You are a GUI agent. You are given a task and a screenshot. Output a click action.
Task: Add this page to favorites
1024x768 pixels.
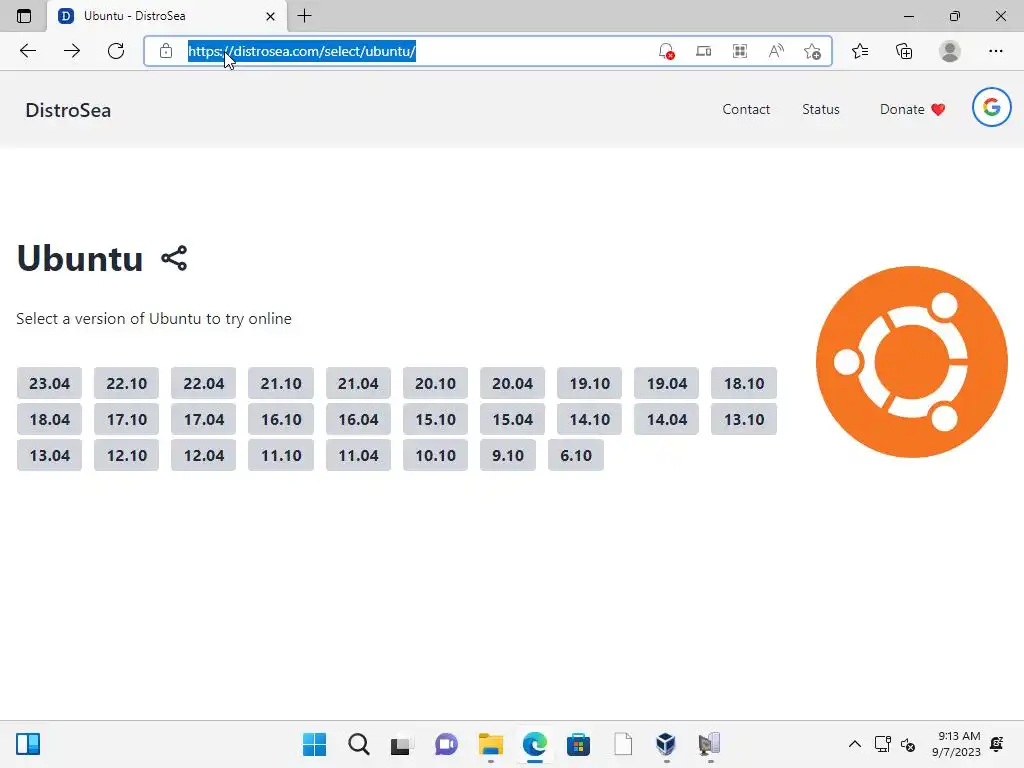pos(812,51)
